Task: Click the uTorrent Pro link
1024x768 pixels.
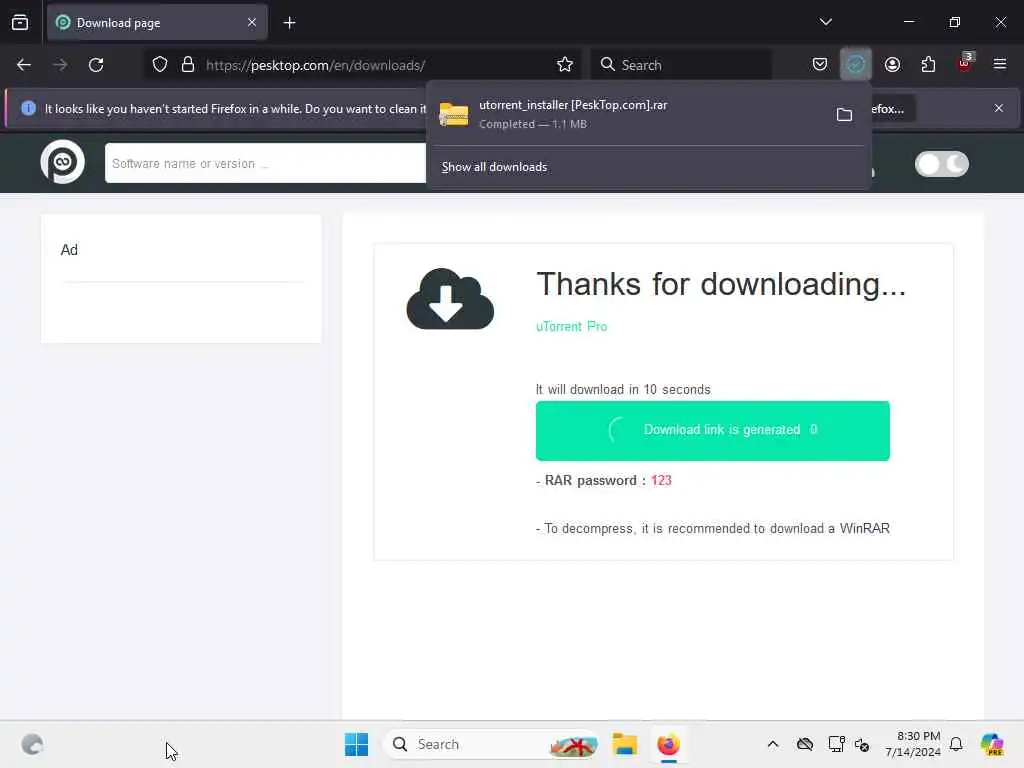Action: coord(571,327)
